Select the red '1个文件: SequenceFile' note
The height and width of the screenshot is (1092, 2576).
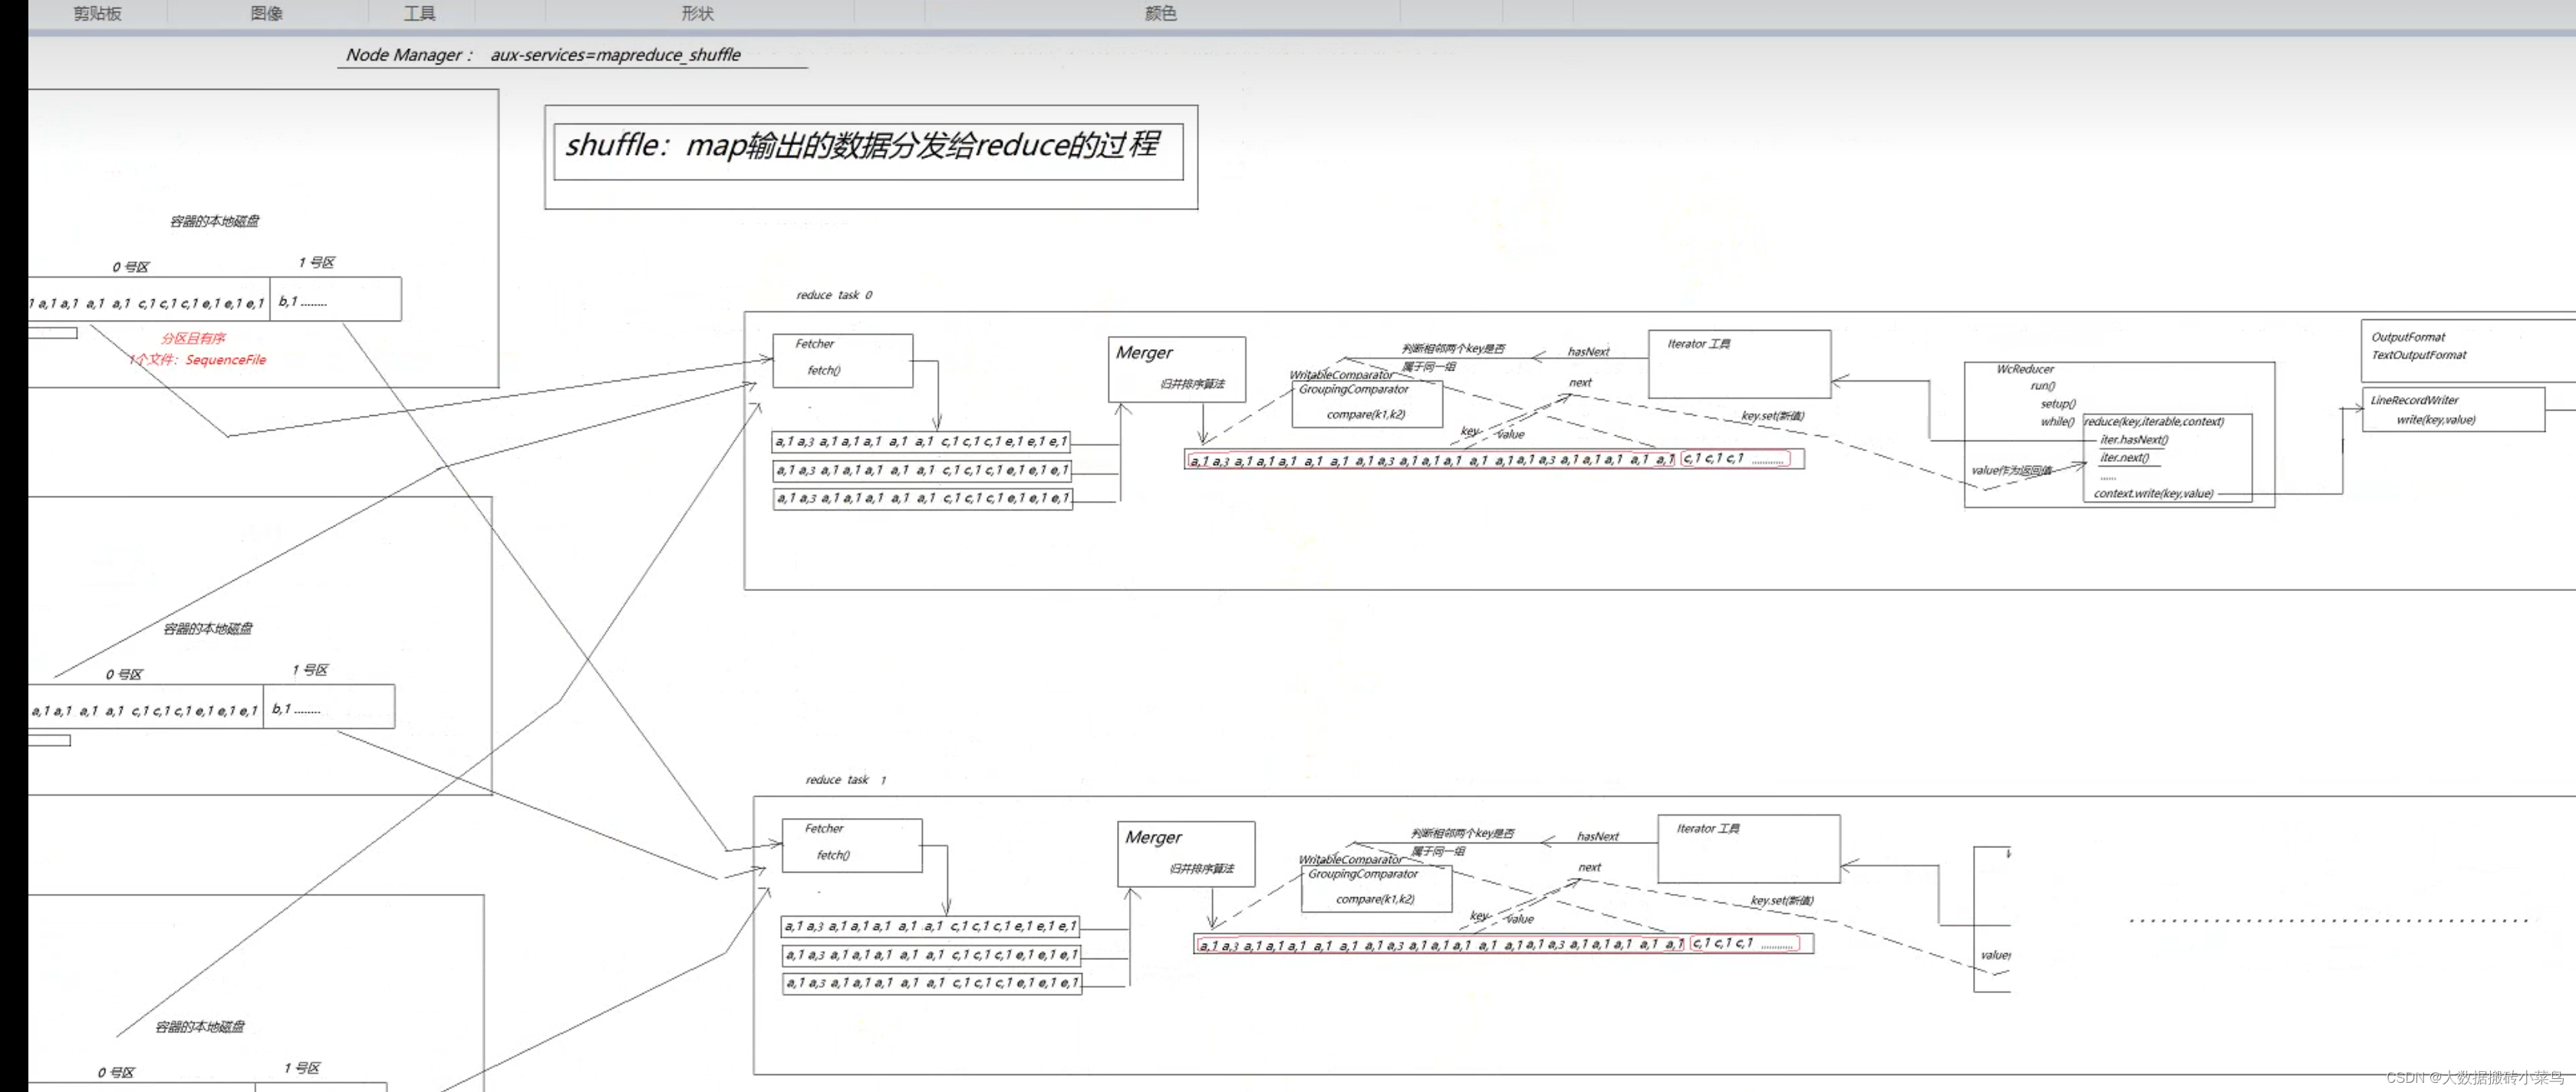[197, 359]
